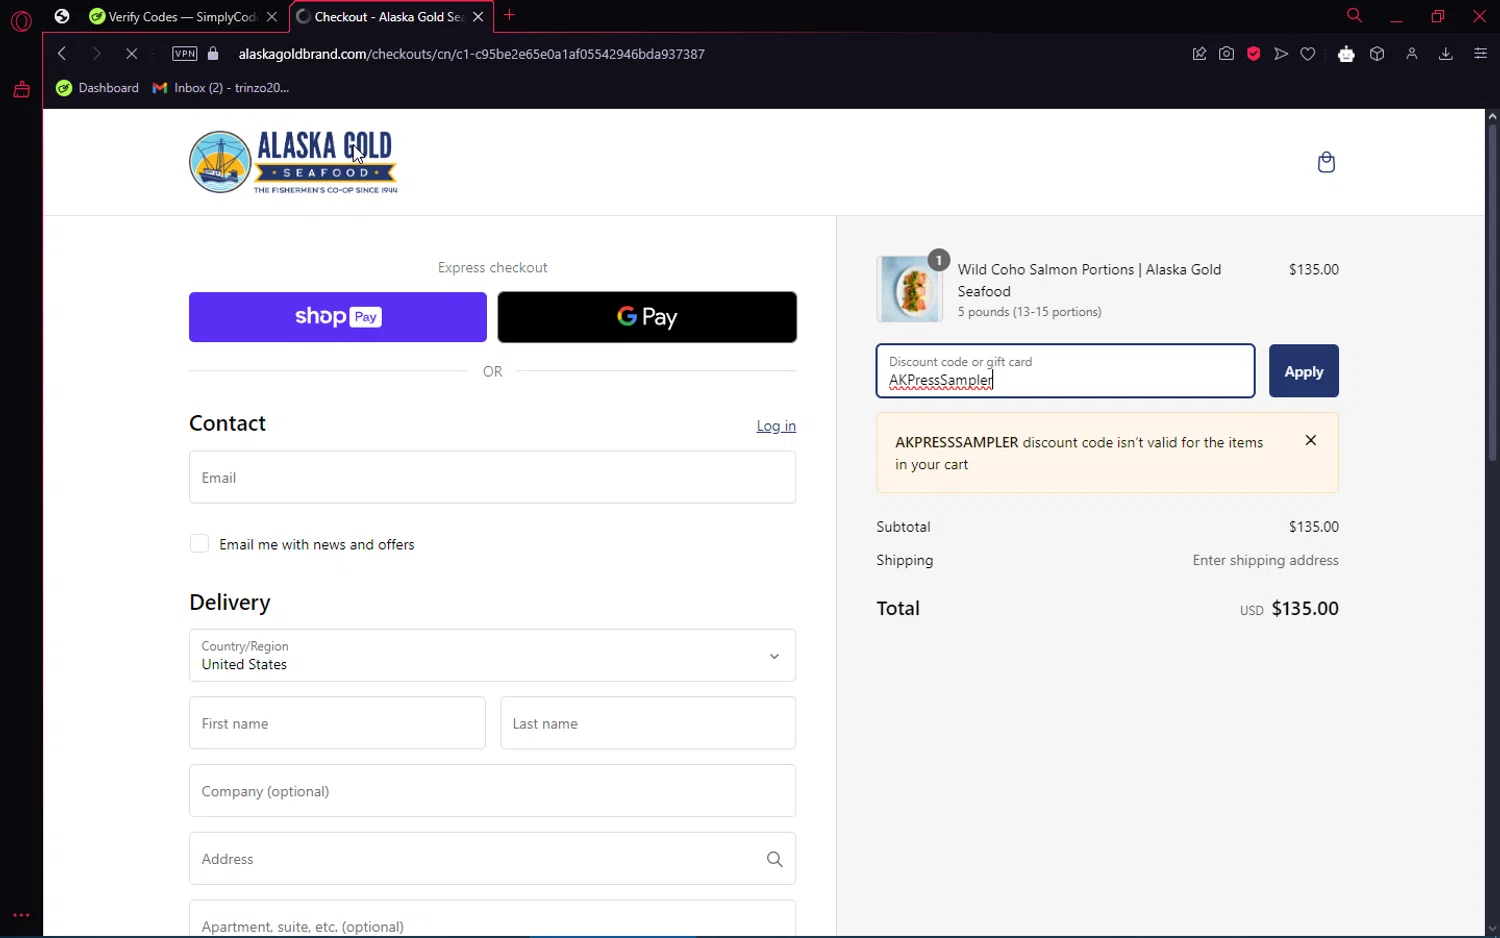Image resolution: width=1500 pixels, height=938 pixels.
Task: Open the easy setup menu icon
Action: click(x=1481, y=54)
